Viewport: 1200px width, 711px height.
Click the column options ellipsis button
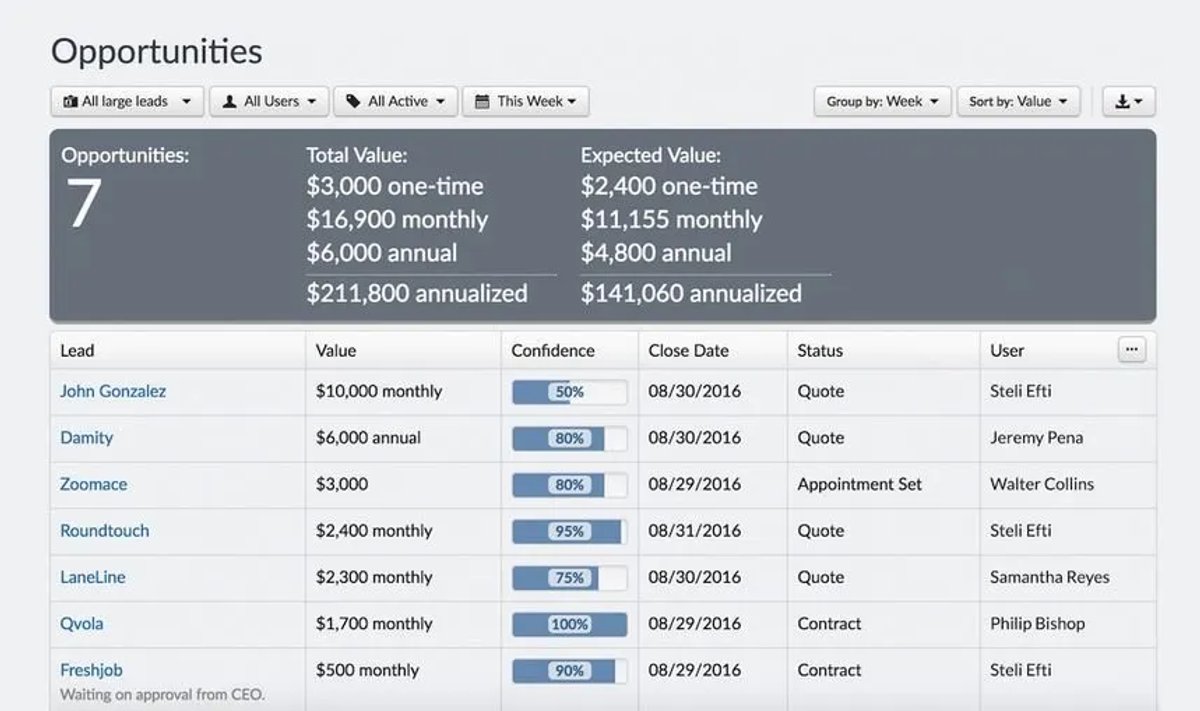[1131, 349]
